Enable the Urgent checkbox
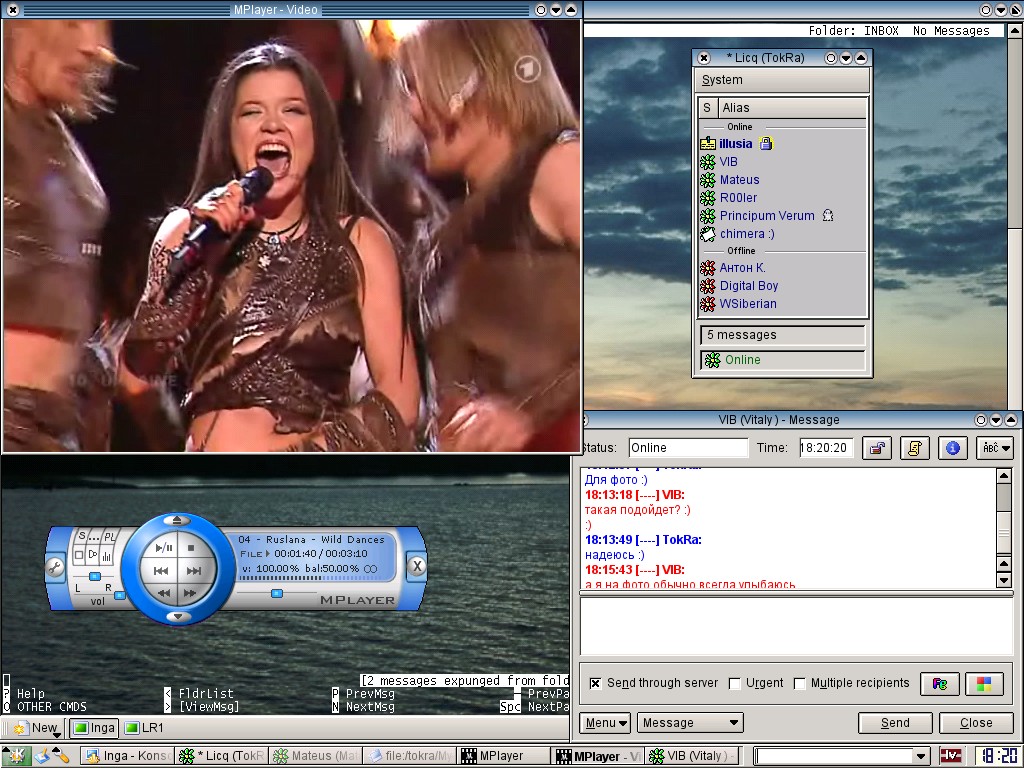The height and width of the screenshot is (768, 1024). pyautogui.click(x=734, y=683)
